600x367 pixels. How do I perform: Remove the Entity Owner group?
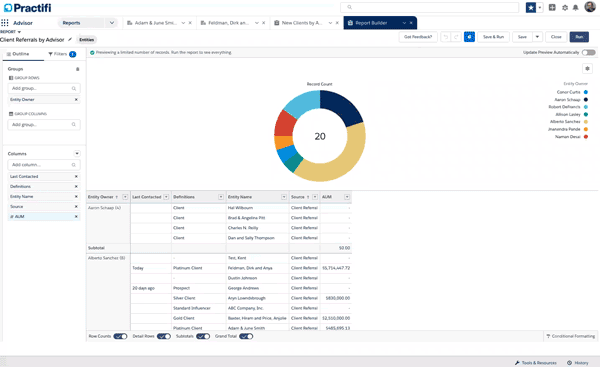tap(76, 99)
